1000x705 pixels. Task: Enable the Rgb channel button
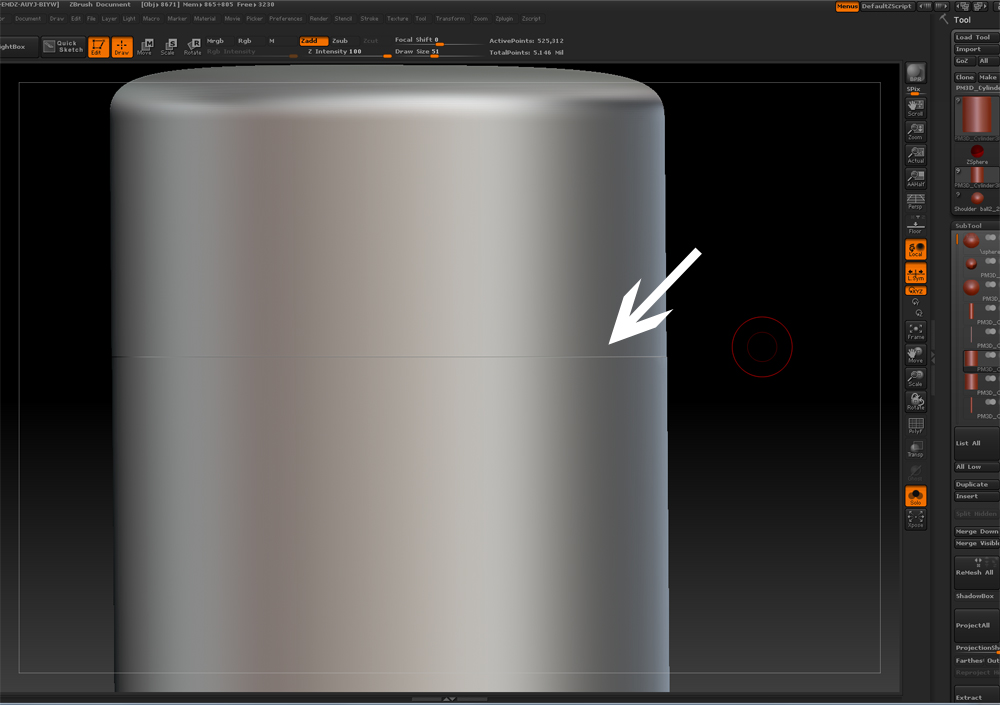click(245, 41)
